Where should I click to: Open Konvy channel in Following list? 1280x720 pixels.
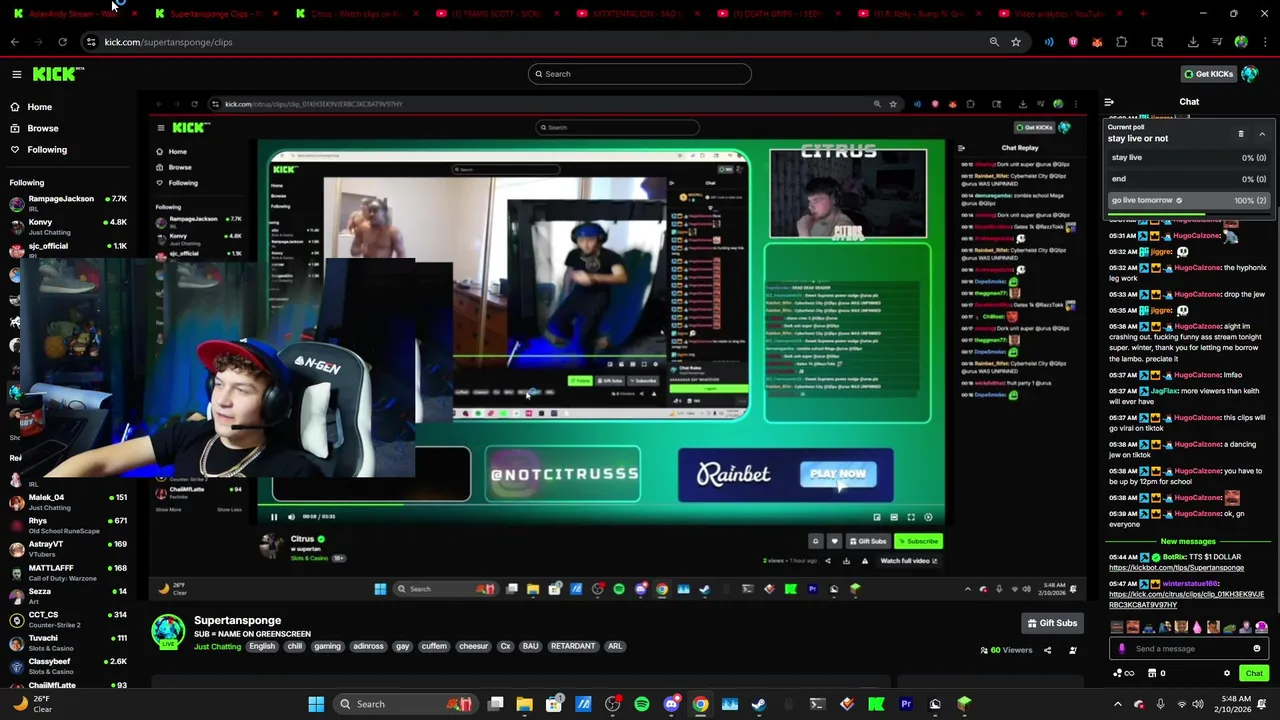[x=68, y=226]
